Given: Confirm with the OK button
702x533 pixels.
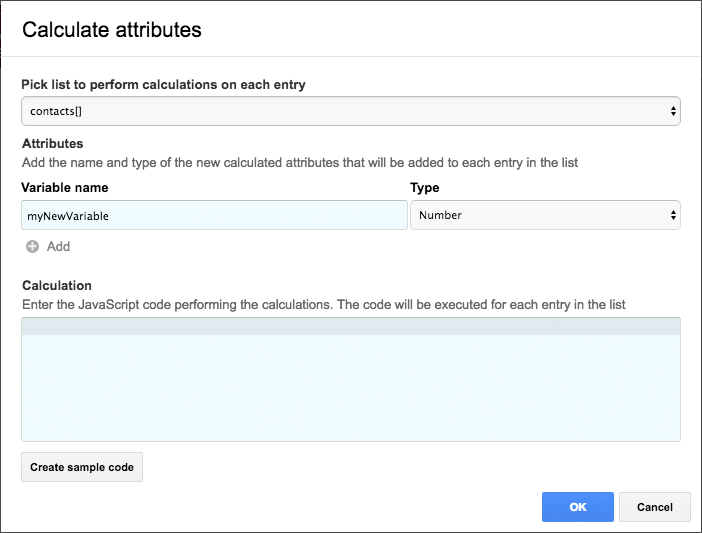Looking at the screenshot, I should point(578,507).
